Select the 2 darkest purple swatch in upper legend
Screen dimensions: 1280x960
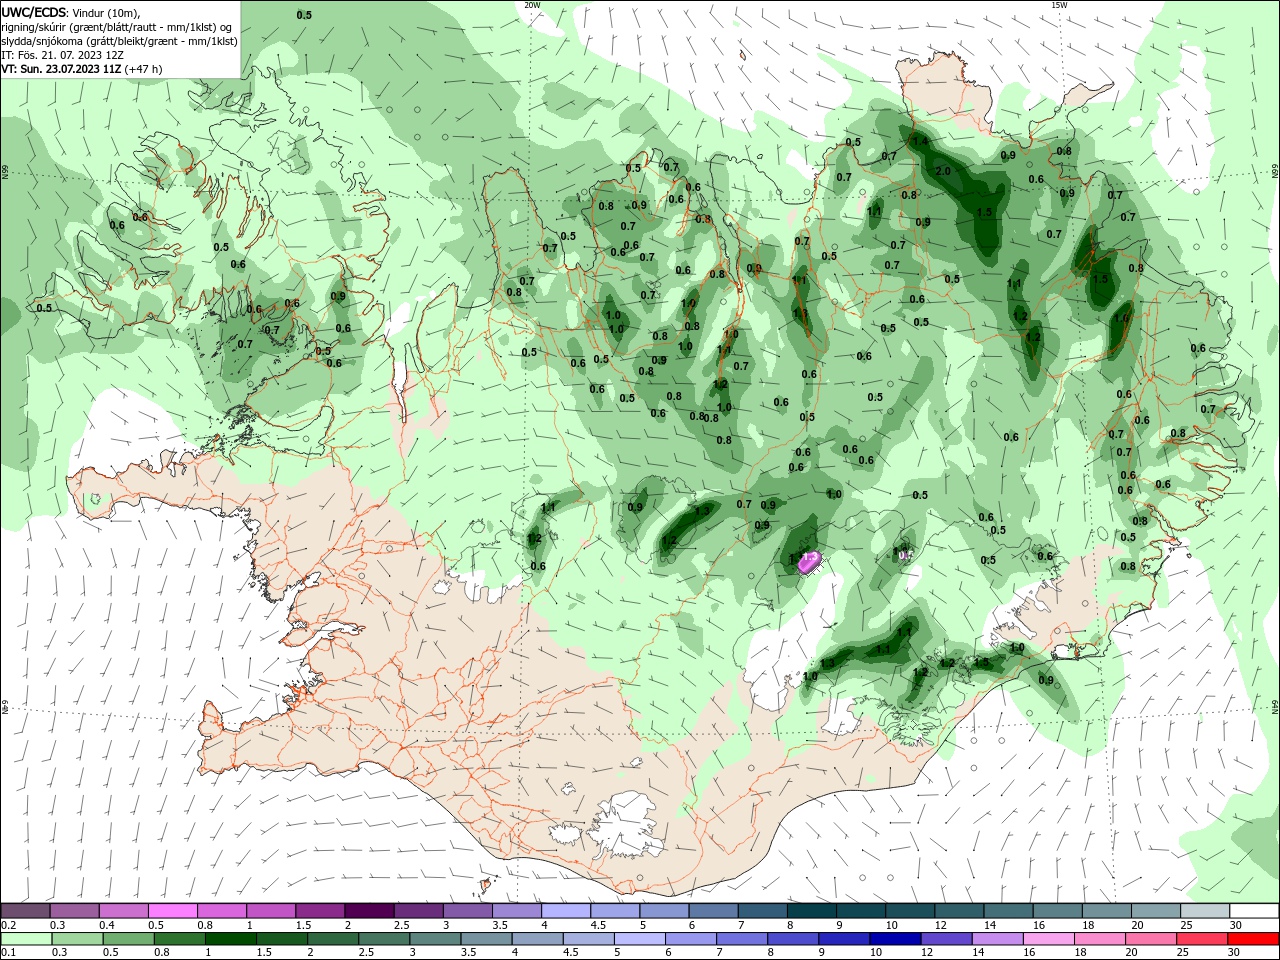tap(369, 910)
